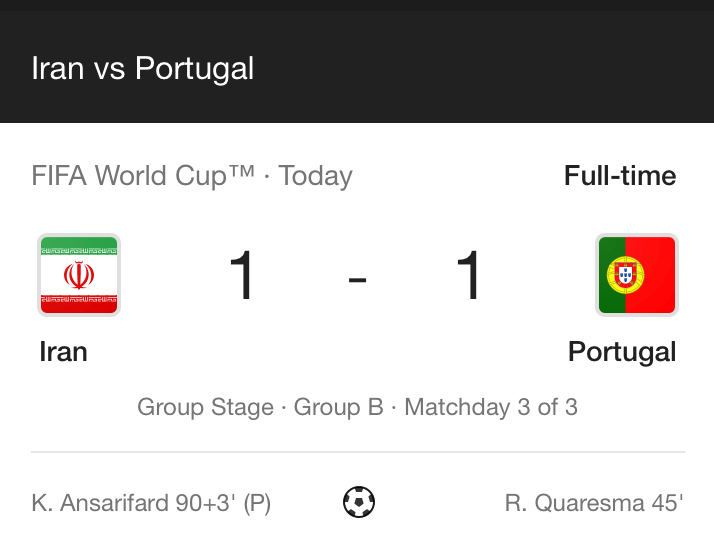This screenshot has width=714, height=560.
Task: Click the dash between the scores
Action: [x=357, y=280]
